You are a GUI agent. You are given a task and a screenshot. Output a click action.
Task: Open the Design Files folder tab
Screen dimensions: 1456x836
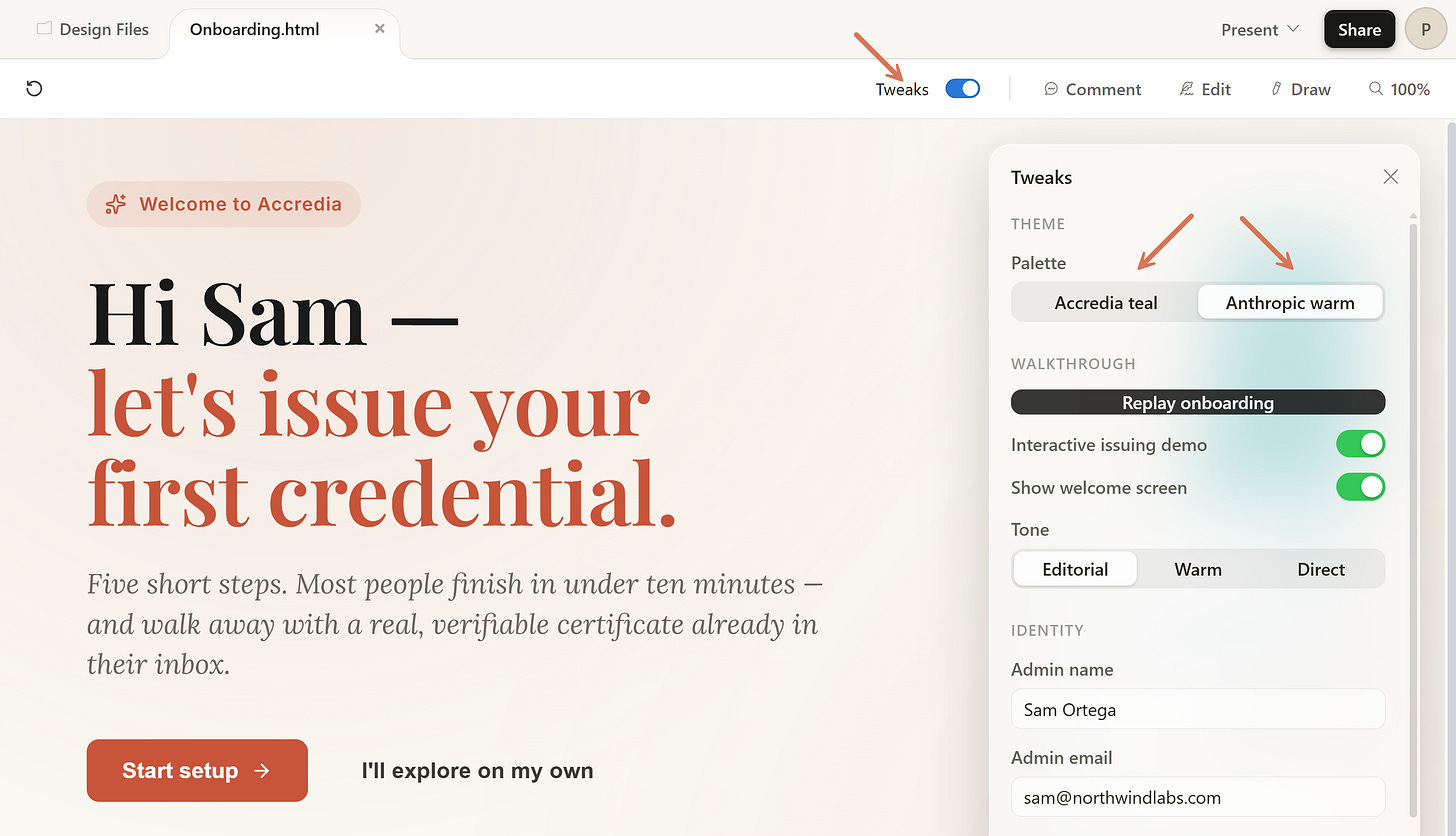(93, 29)
